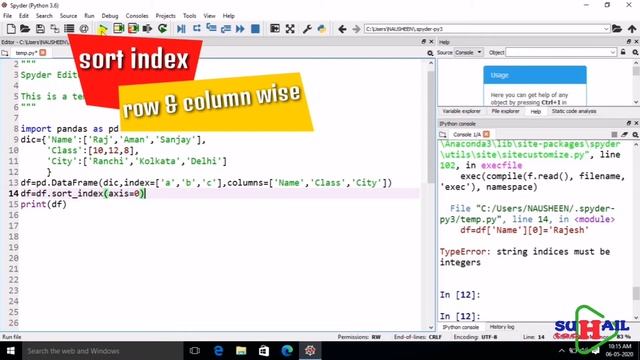Open the Run menu

click(x=89, y=16)
